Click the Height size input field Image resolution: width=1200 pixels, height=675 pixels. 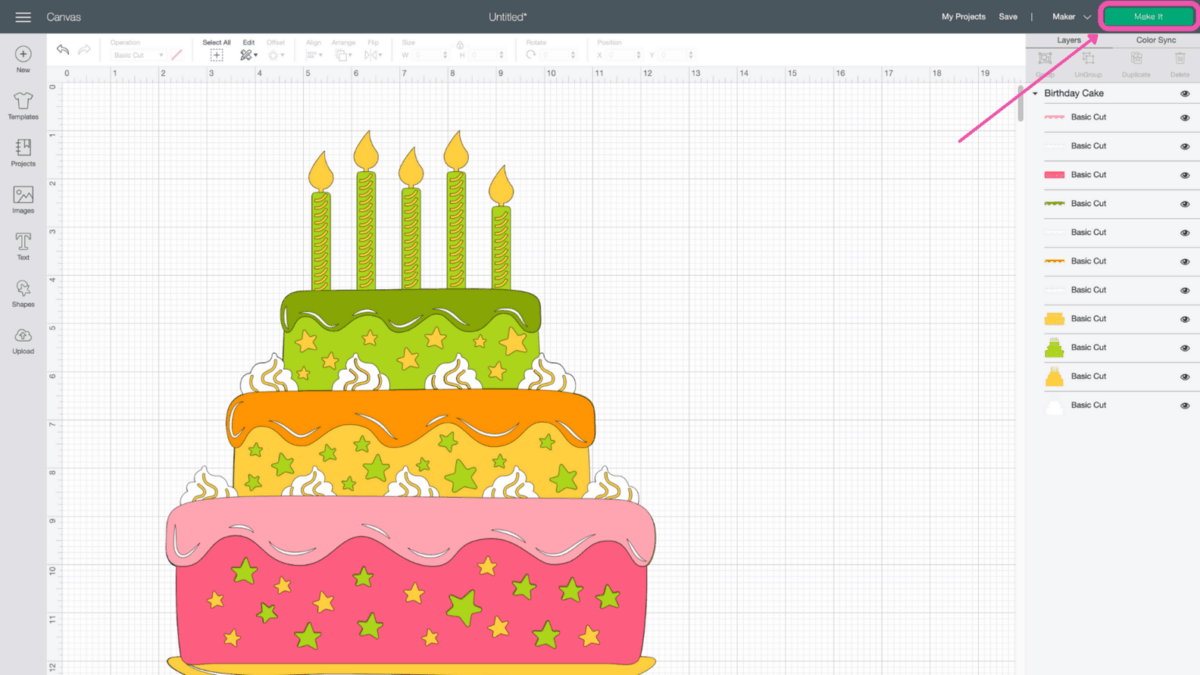(x=489, y=55)
